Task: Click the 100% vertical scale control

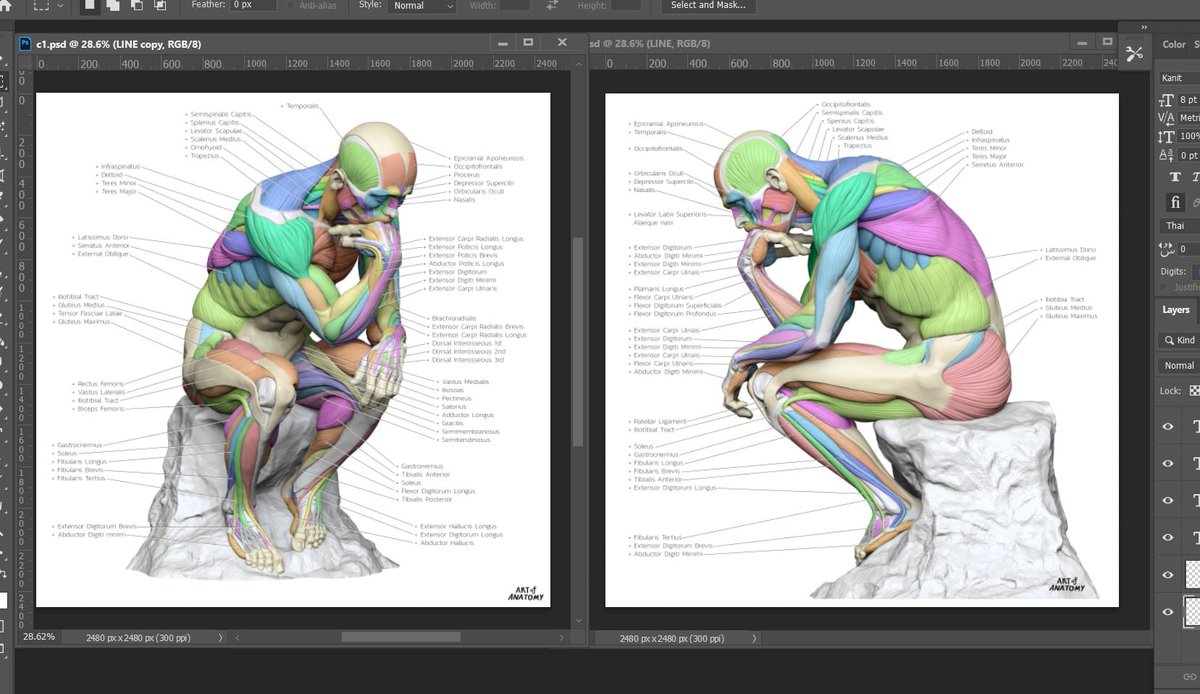Action: (1190, 135)
